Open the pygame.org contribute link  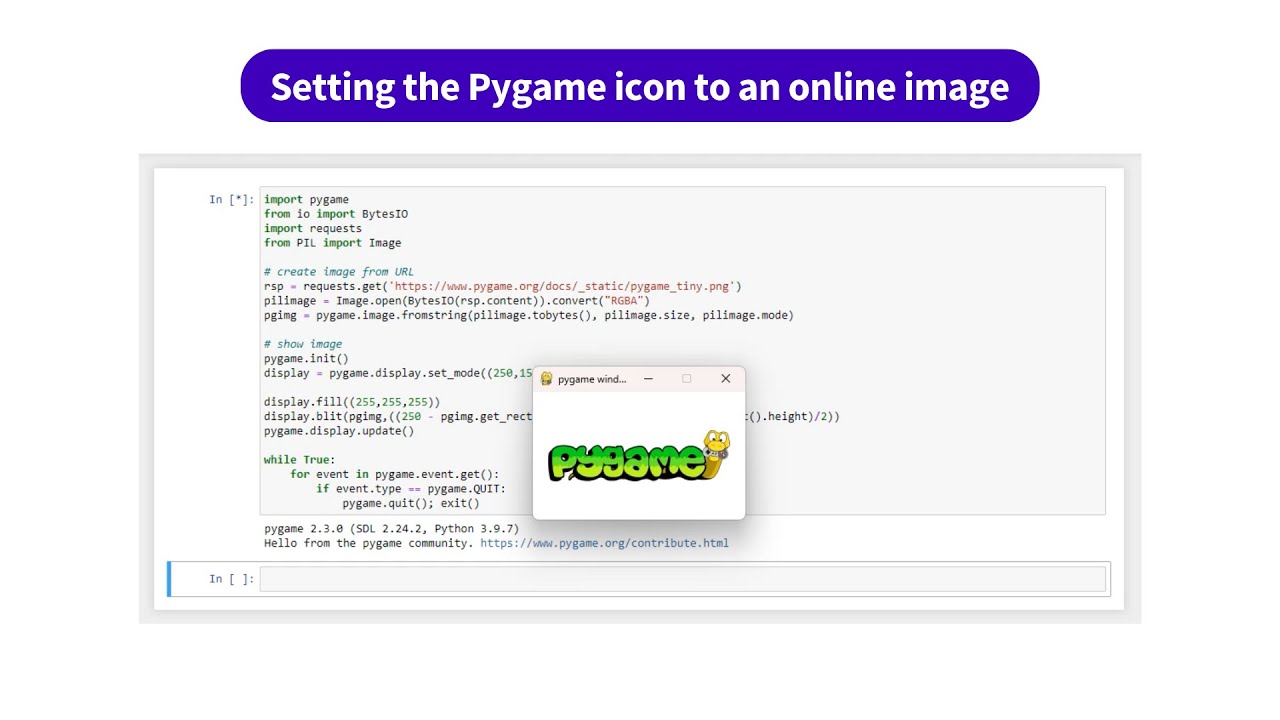pos(604,543)
